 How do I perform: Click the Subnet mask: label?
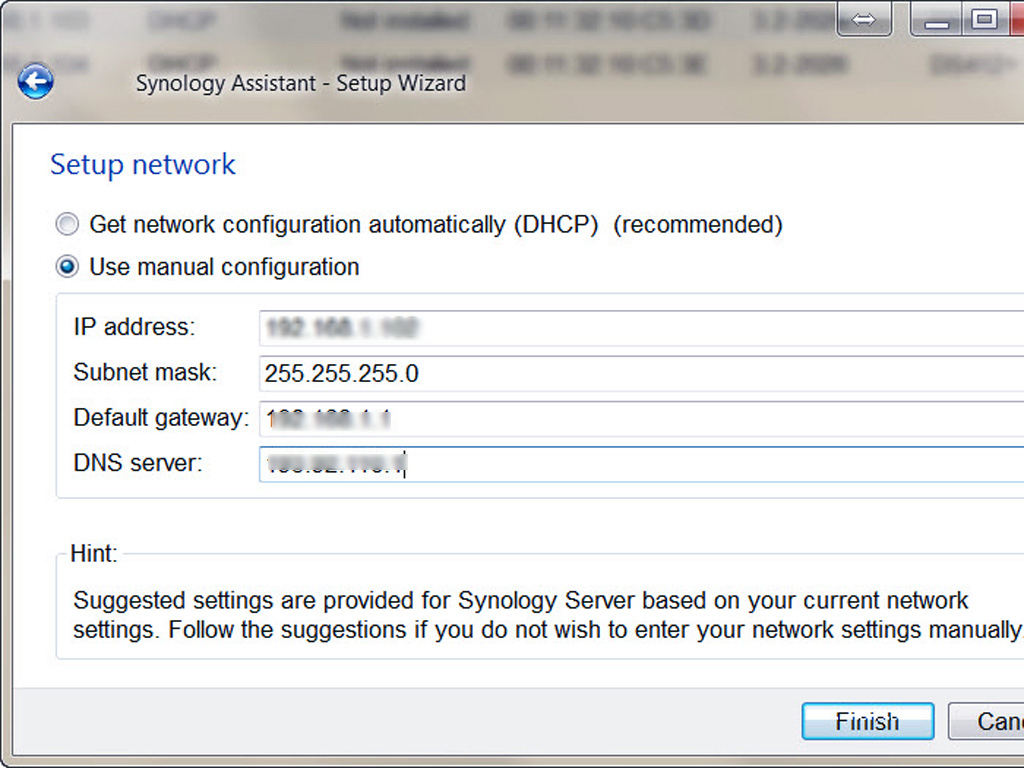coord(145,372)
